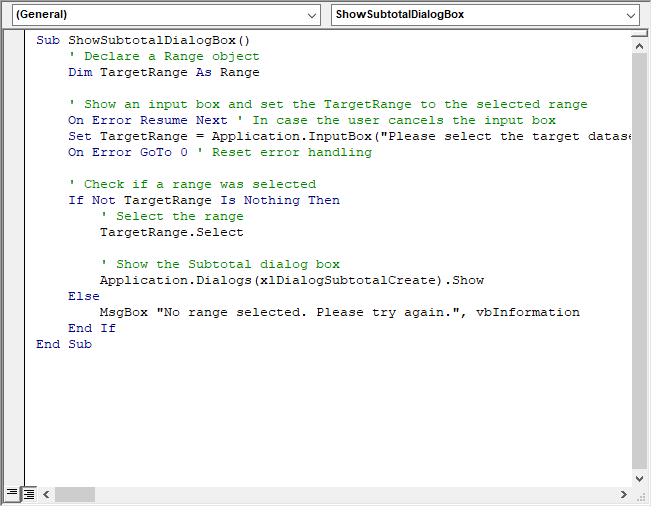The image size is (652, 506).
Task: Click the vertical scrollbar track
Action: coord(640,262)
